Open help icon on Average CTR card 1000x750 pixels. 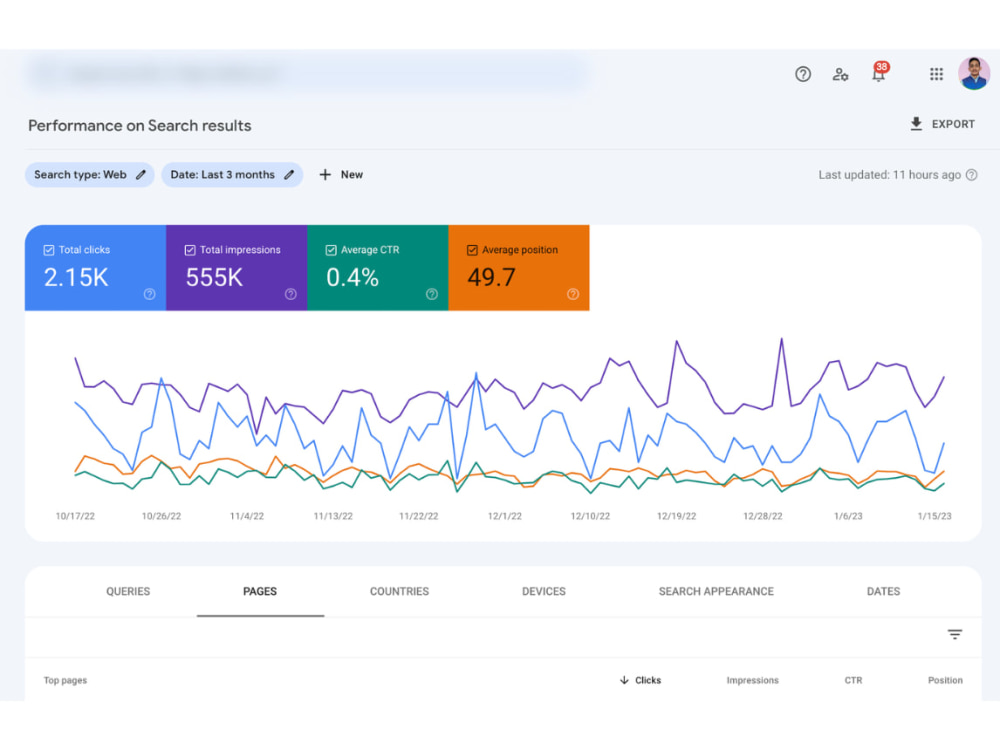tap(432, 294)
